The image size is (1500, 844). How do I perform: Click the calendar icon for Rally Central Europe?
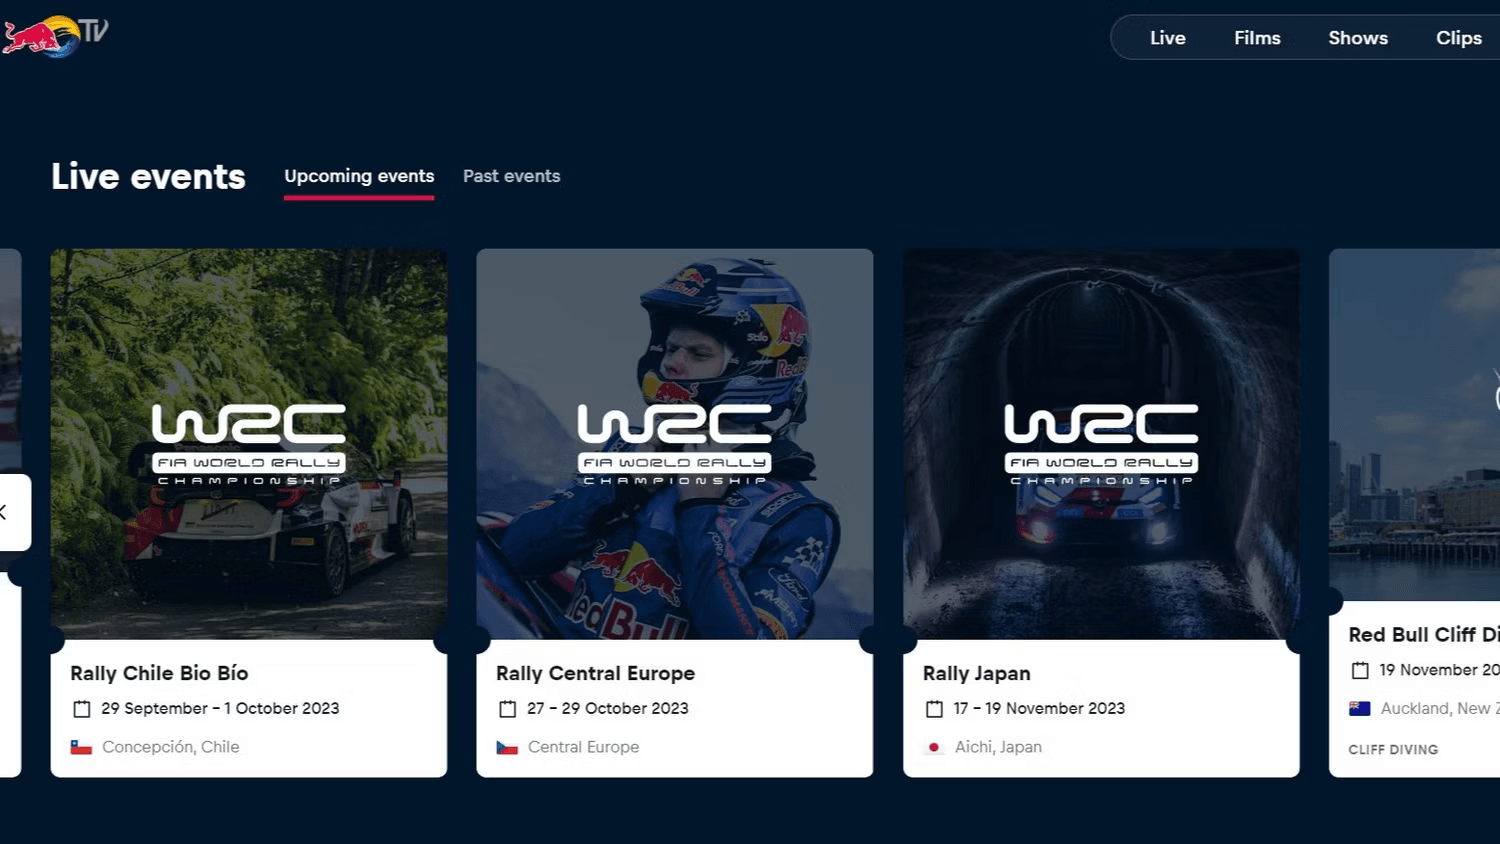[508, 709]
